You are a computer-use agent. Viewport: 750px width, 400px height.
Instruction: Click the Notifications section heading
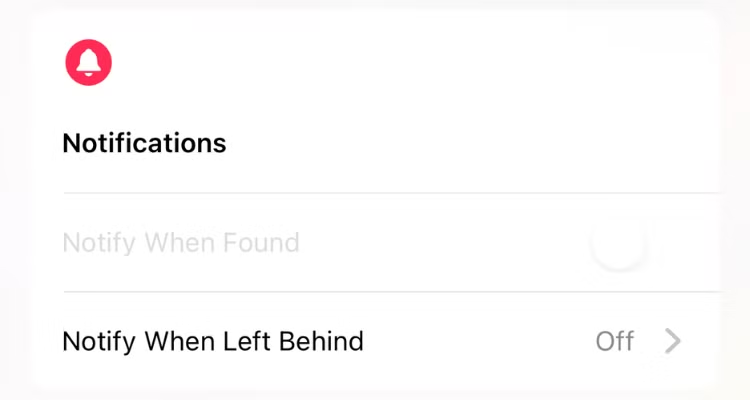(x=144, y=143)
